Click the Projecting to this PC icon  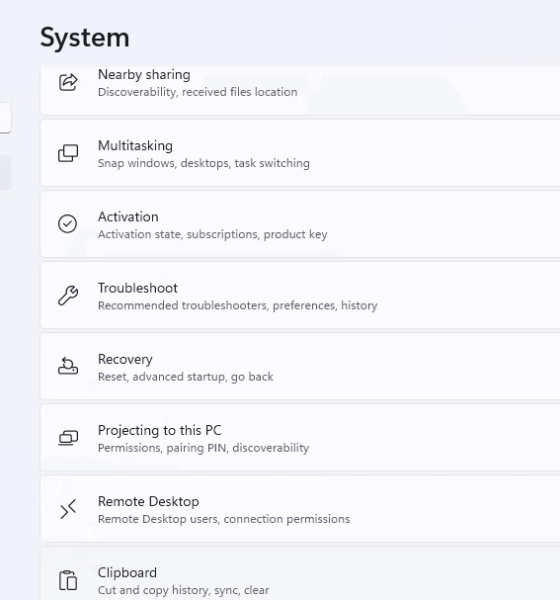click(x=68, y=437)
